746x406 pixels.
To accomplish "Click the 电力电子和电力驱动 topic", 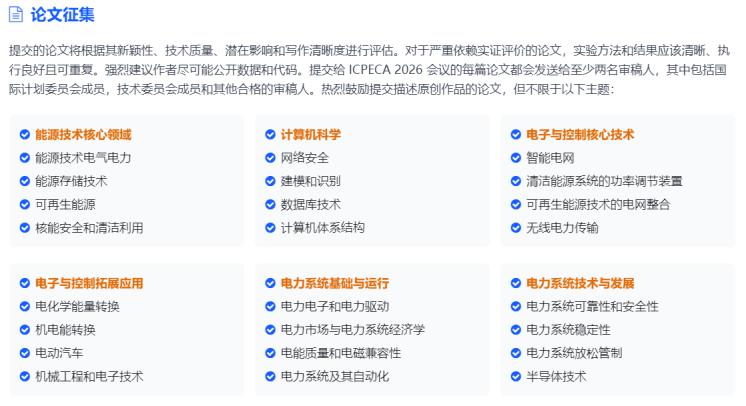I will click(335, 307).
